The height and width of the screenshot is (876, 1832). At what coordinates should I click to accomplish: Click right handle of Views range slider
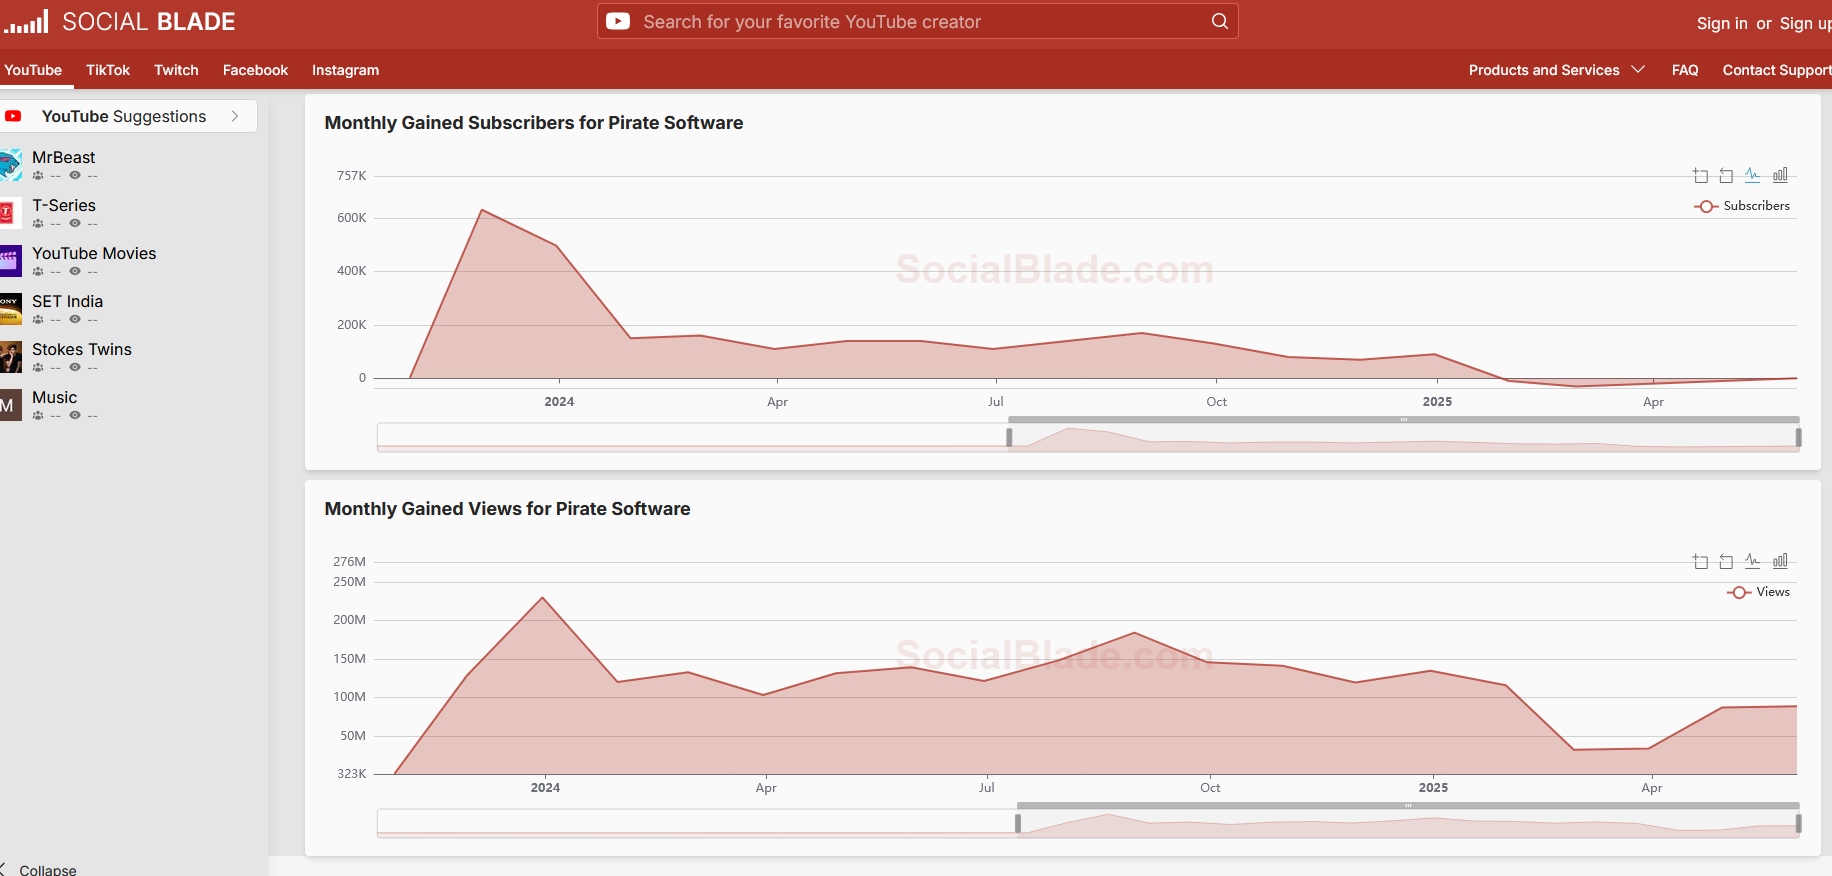[x=1798, y=823]
